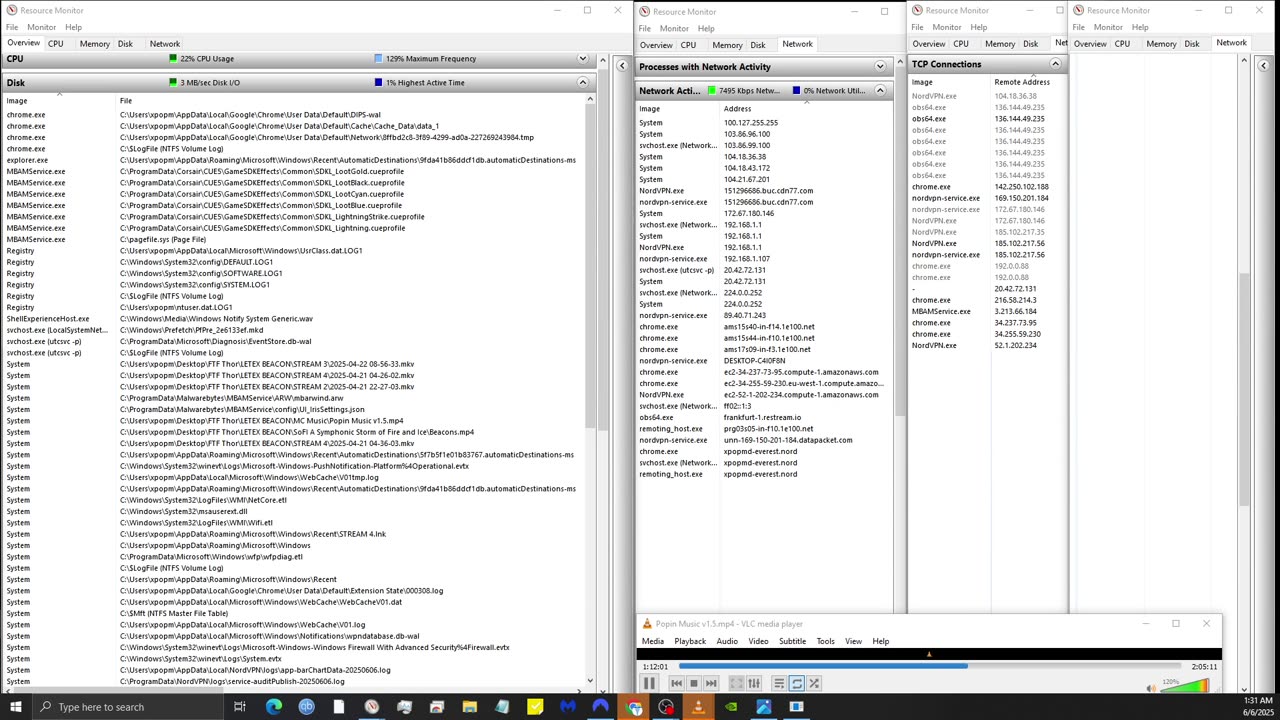1280x720 pixels.
Task: Open Disk tab in Network Activity window
Action: click(758, 45)
